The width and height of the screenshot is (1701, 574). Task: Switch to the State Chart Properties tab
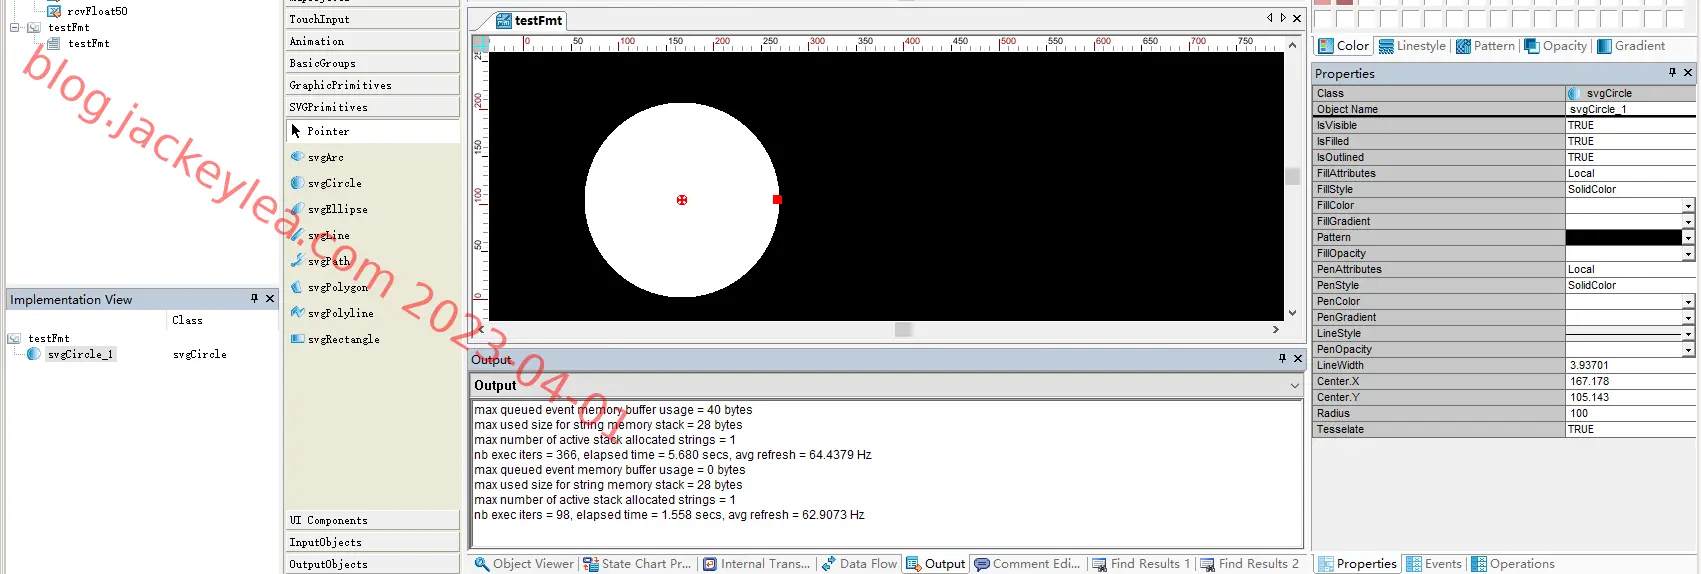[x=637, y=564]
